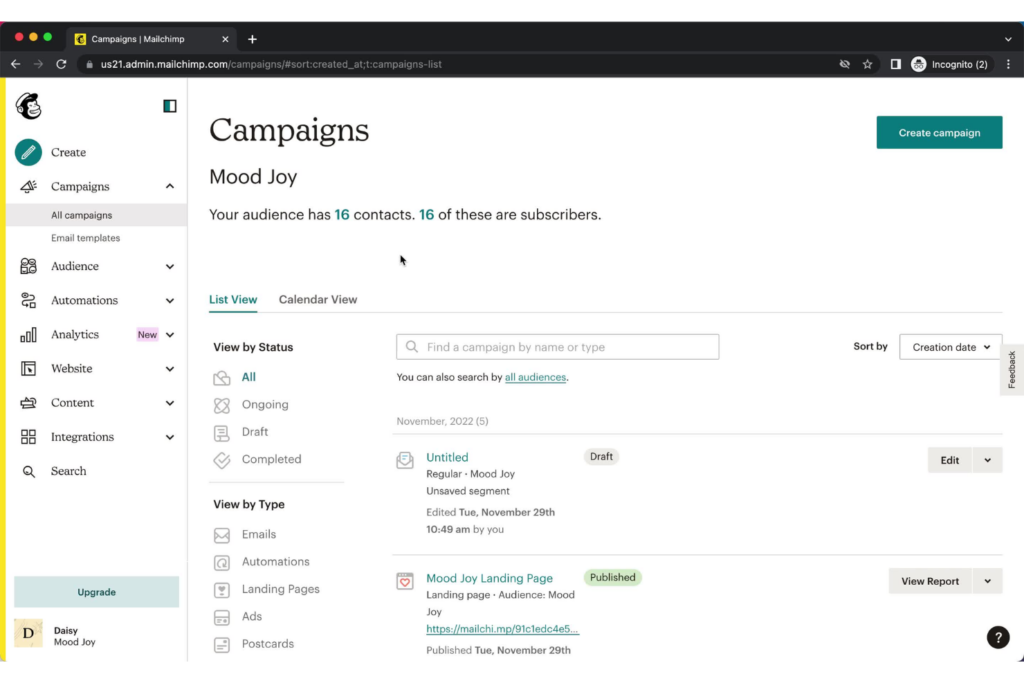Click the tracking-blocked eye icon in address bar
The image size is (1024, 683).
point(844,64)
